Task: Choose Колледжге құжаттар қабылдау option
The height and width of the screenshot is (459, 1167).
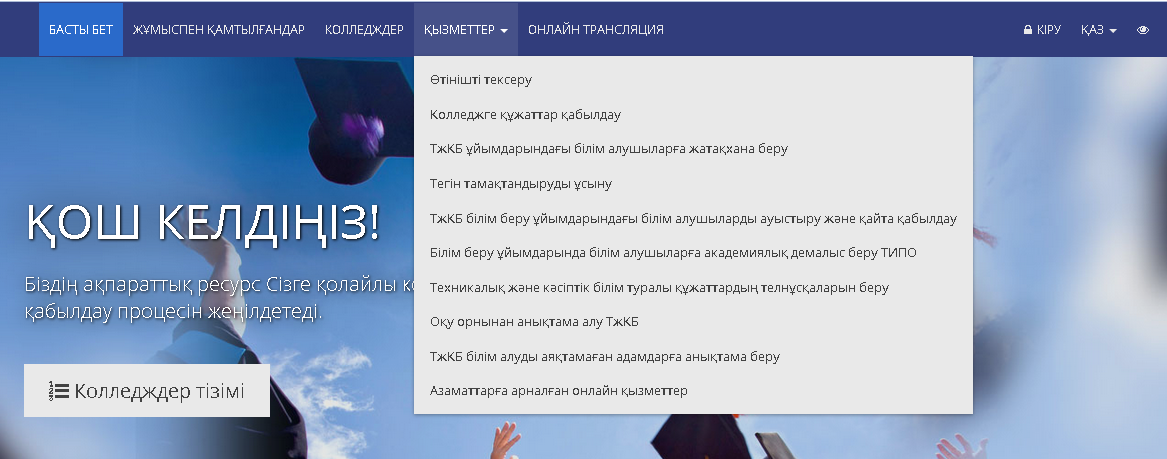Action: [x=525, y=115]
